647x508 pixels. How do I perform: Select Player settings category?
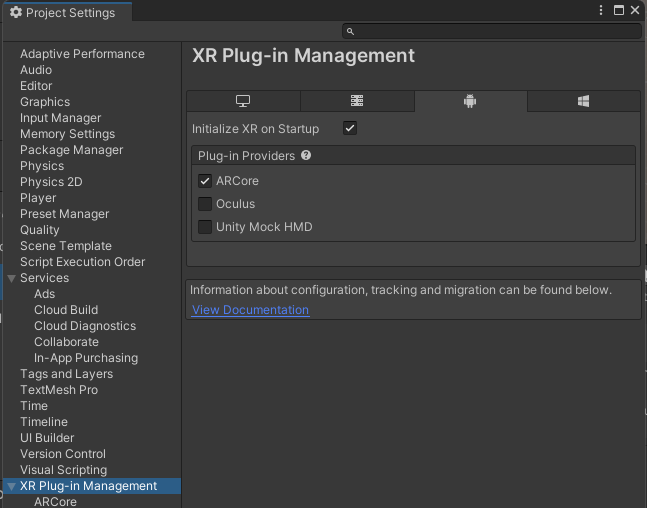[38, 198]
